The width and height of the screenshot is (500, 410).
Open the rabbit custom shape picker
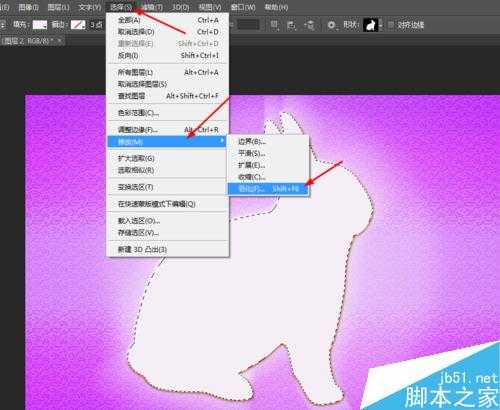372,25
